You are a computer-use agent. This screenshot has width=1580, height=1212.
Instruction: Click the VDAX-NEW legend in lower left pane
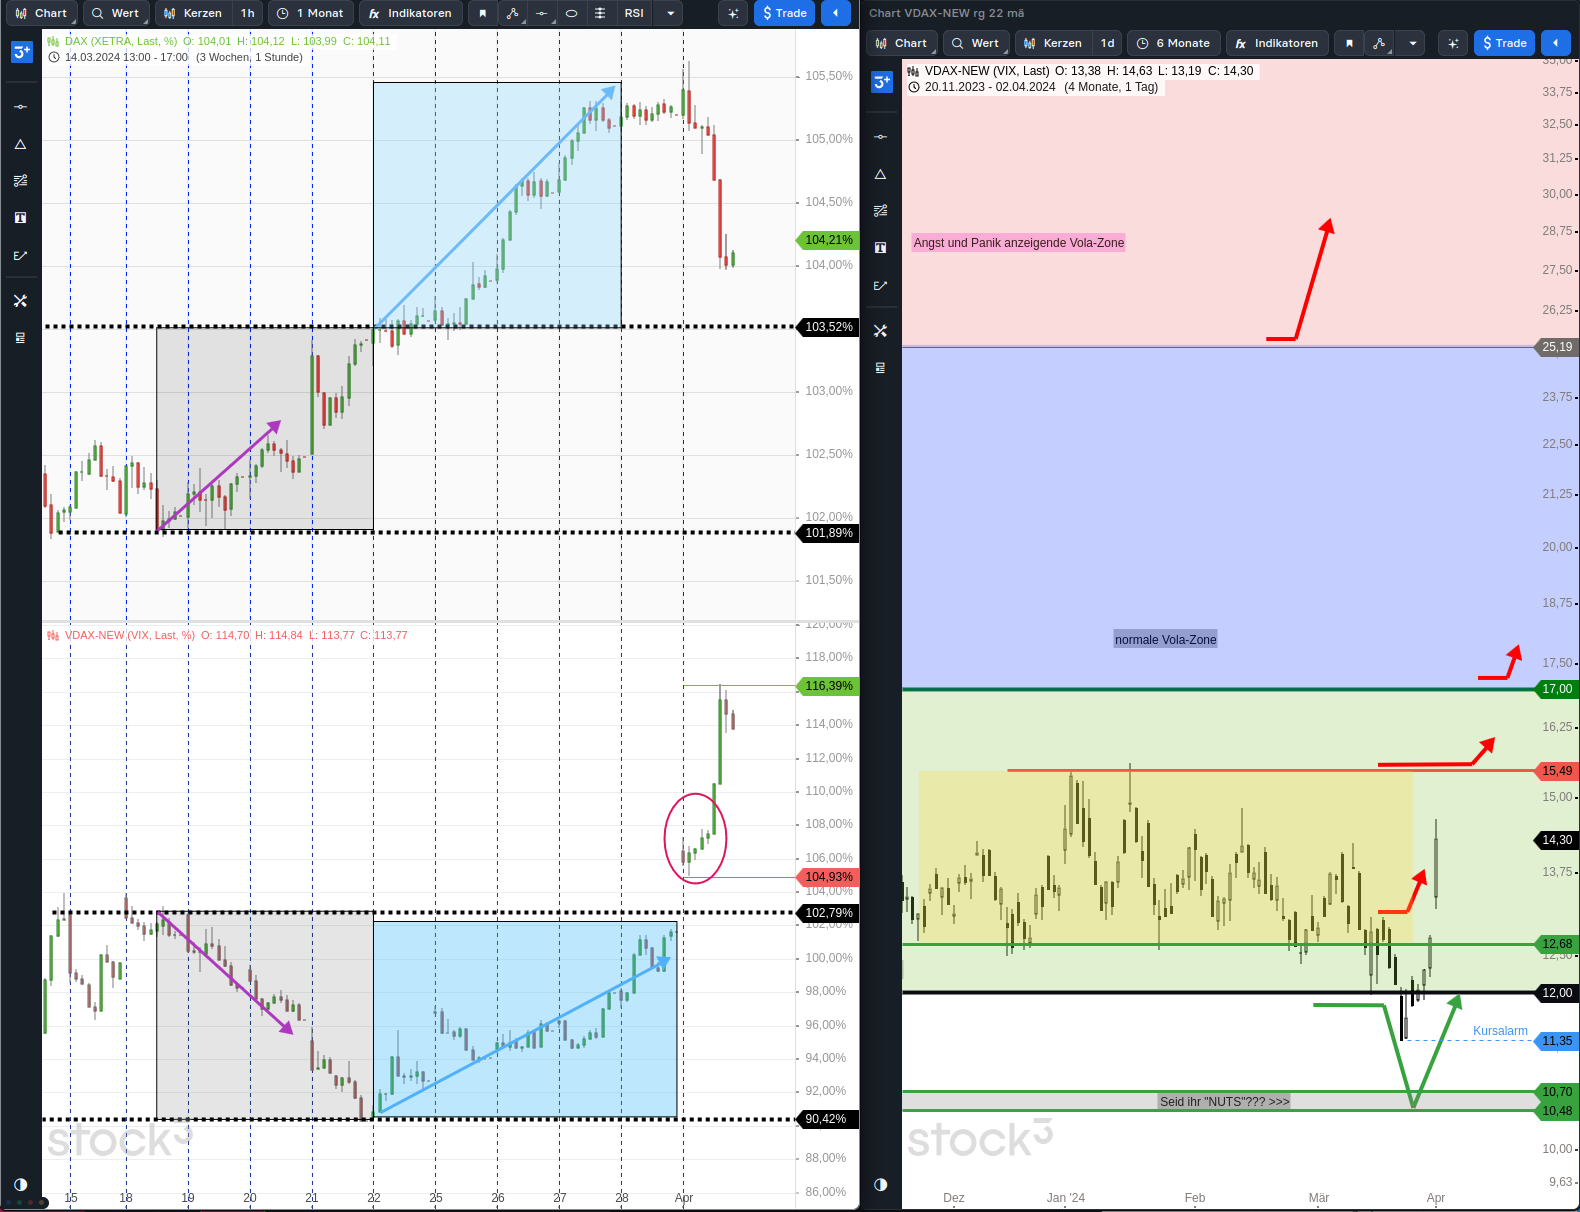pos(130,635)
